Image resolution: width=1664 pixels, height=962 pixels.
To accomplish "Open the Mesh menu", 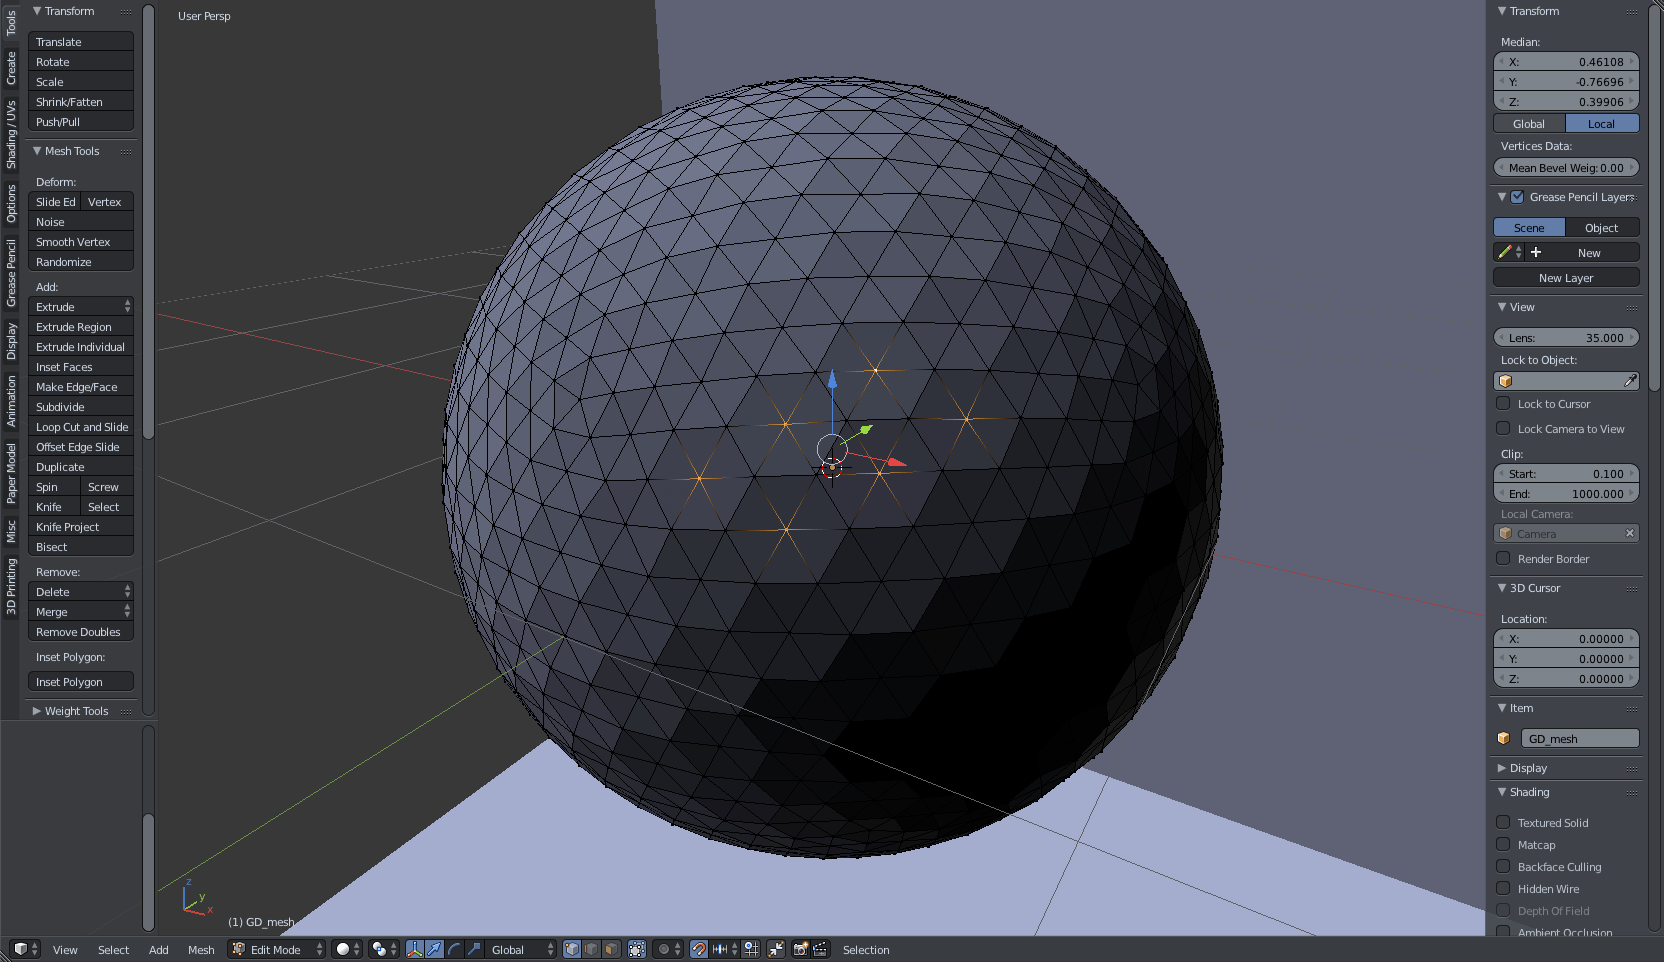I will 201,950.
